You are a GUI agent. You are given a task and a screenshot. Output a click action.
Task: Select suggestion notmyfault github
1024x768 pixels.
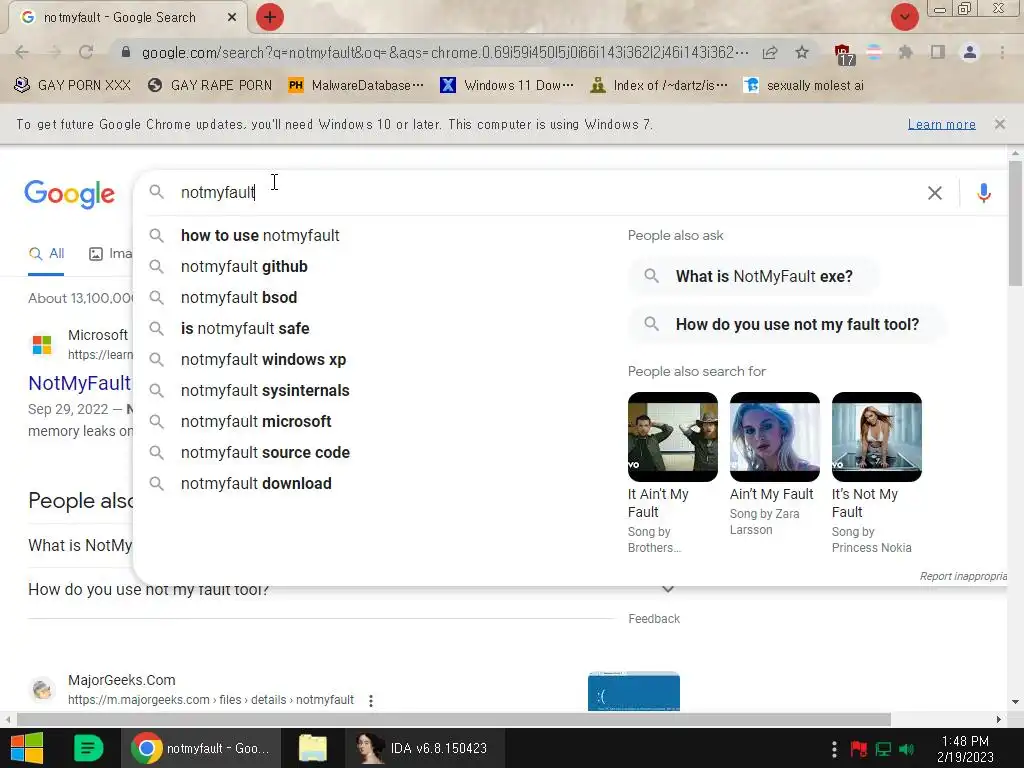pyautogui.click(x=244, y=266)
